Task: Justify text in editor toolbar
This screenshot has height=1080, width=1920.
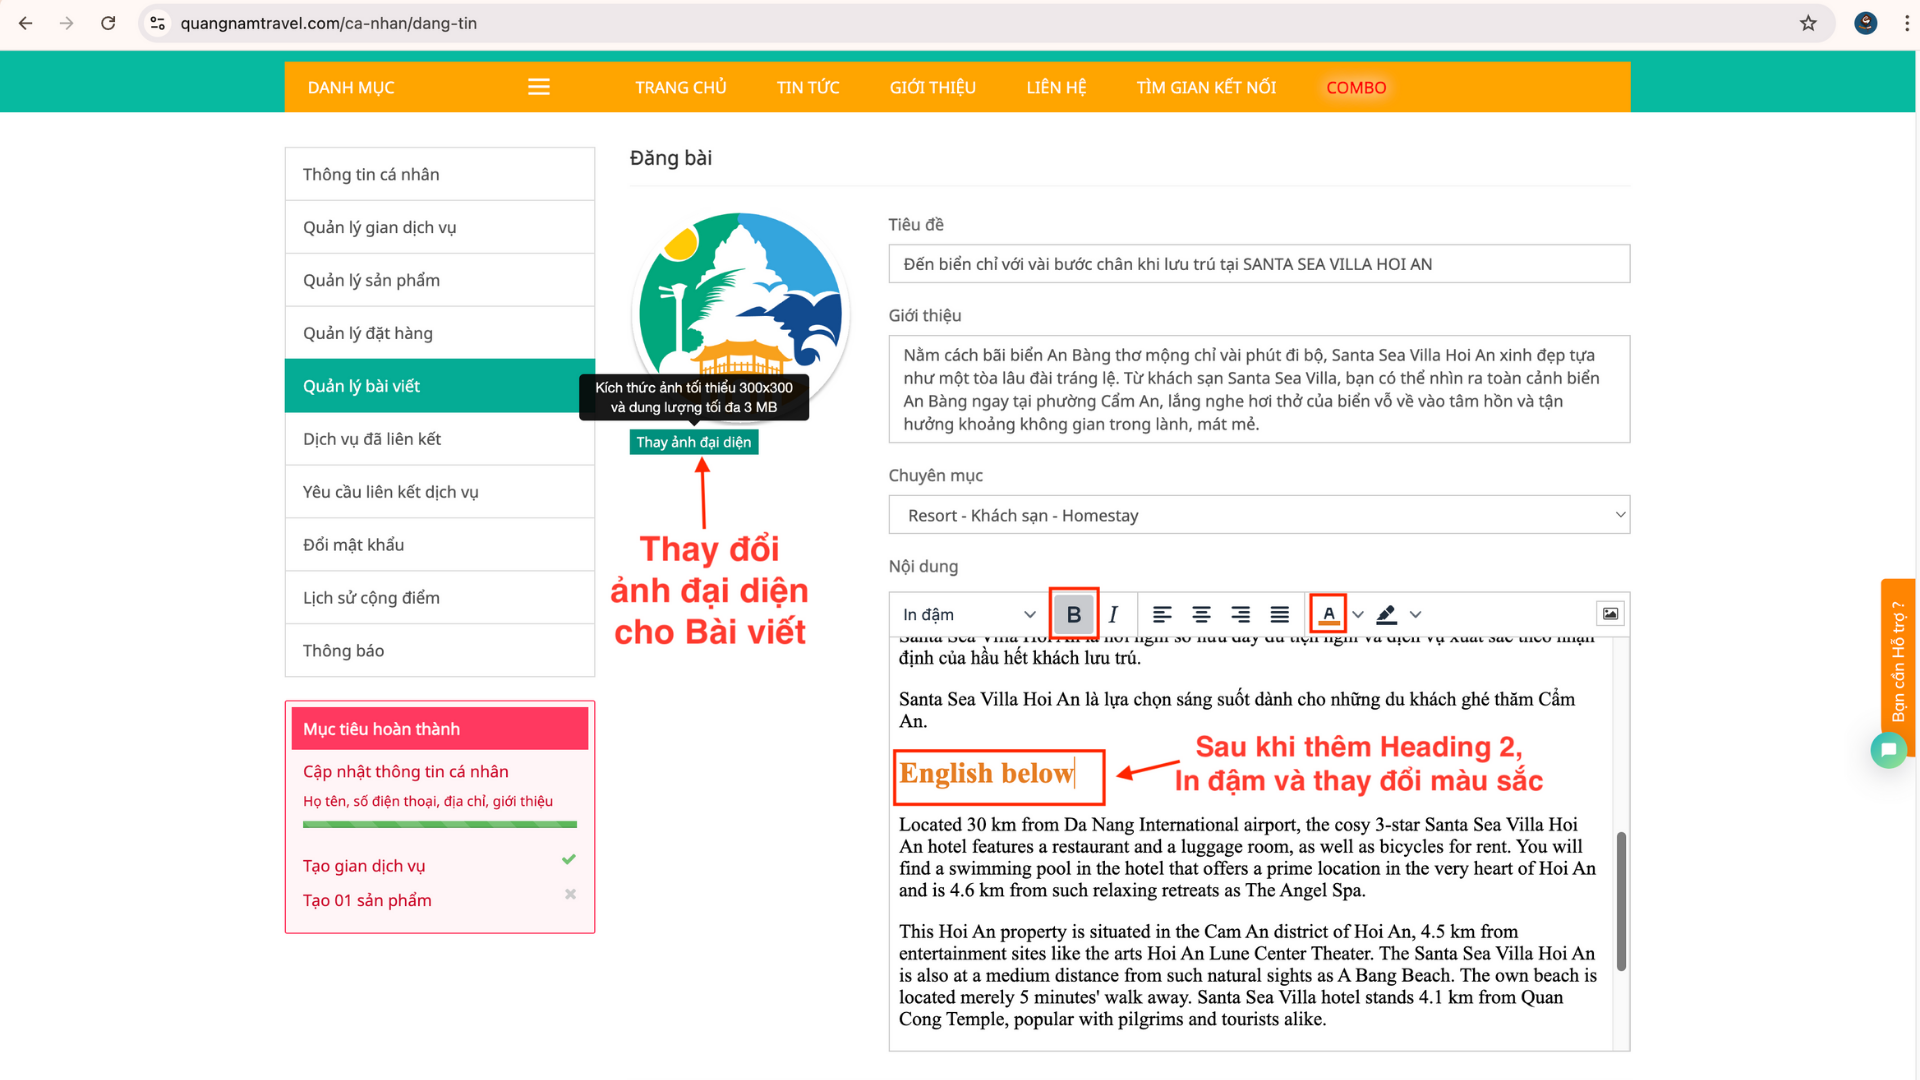Action: tap(1279, 614)
